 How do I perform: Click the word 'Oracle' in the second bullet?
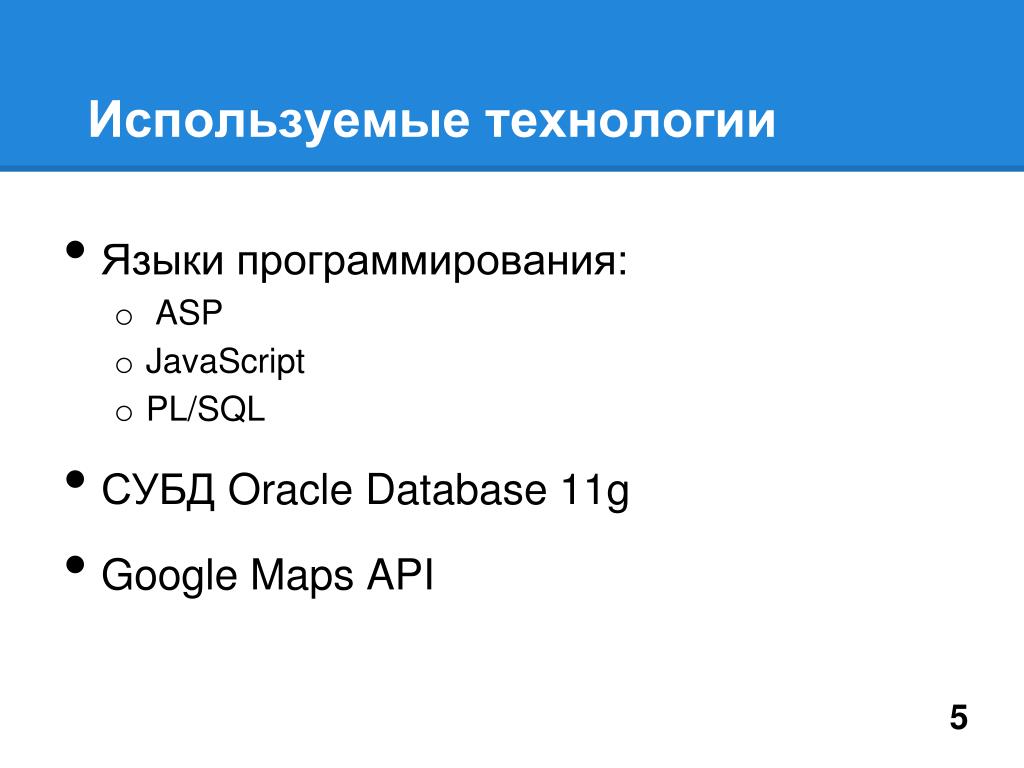click(x=290, y=489)
